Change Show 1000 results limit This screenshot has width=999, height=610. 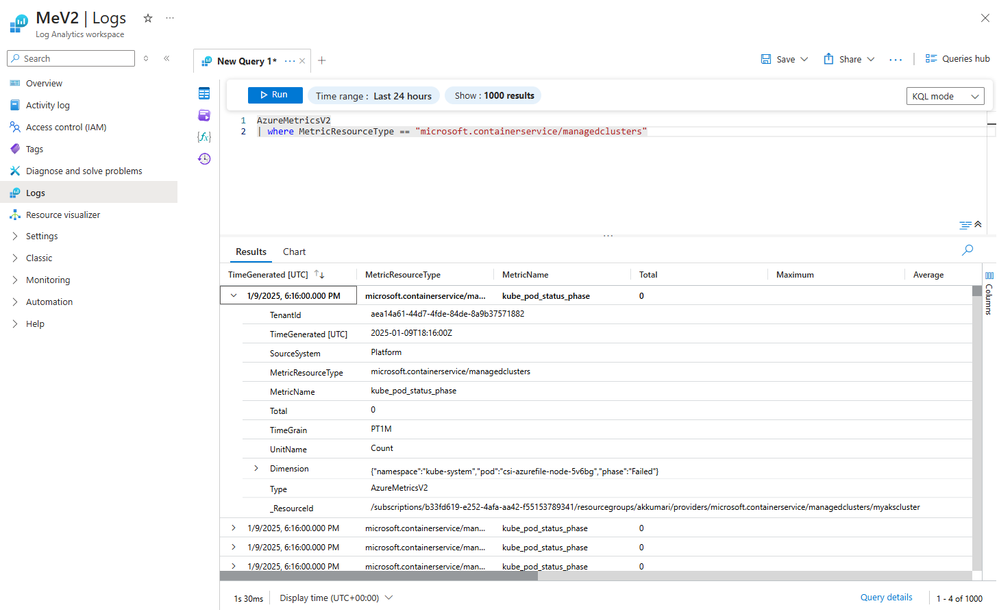494,96
